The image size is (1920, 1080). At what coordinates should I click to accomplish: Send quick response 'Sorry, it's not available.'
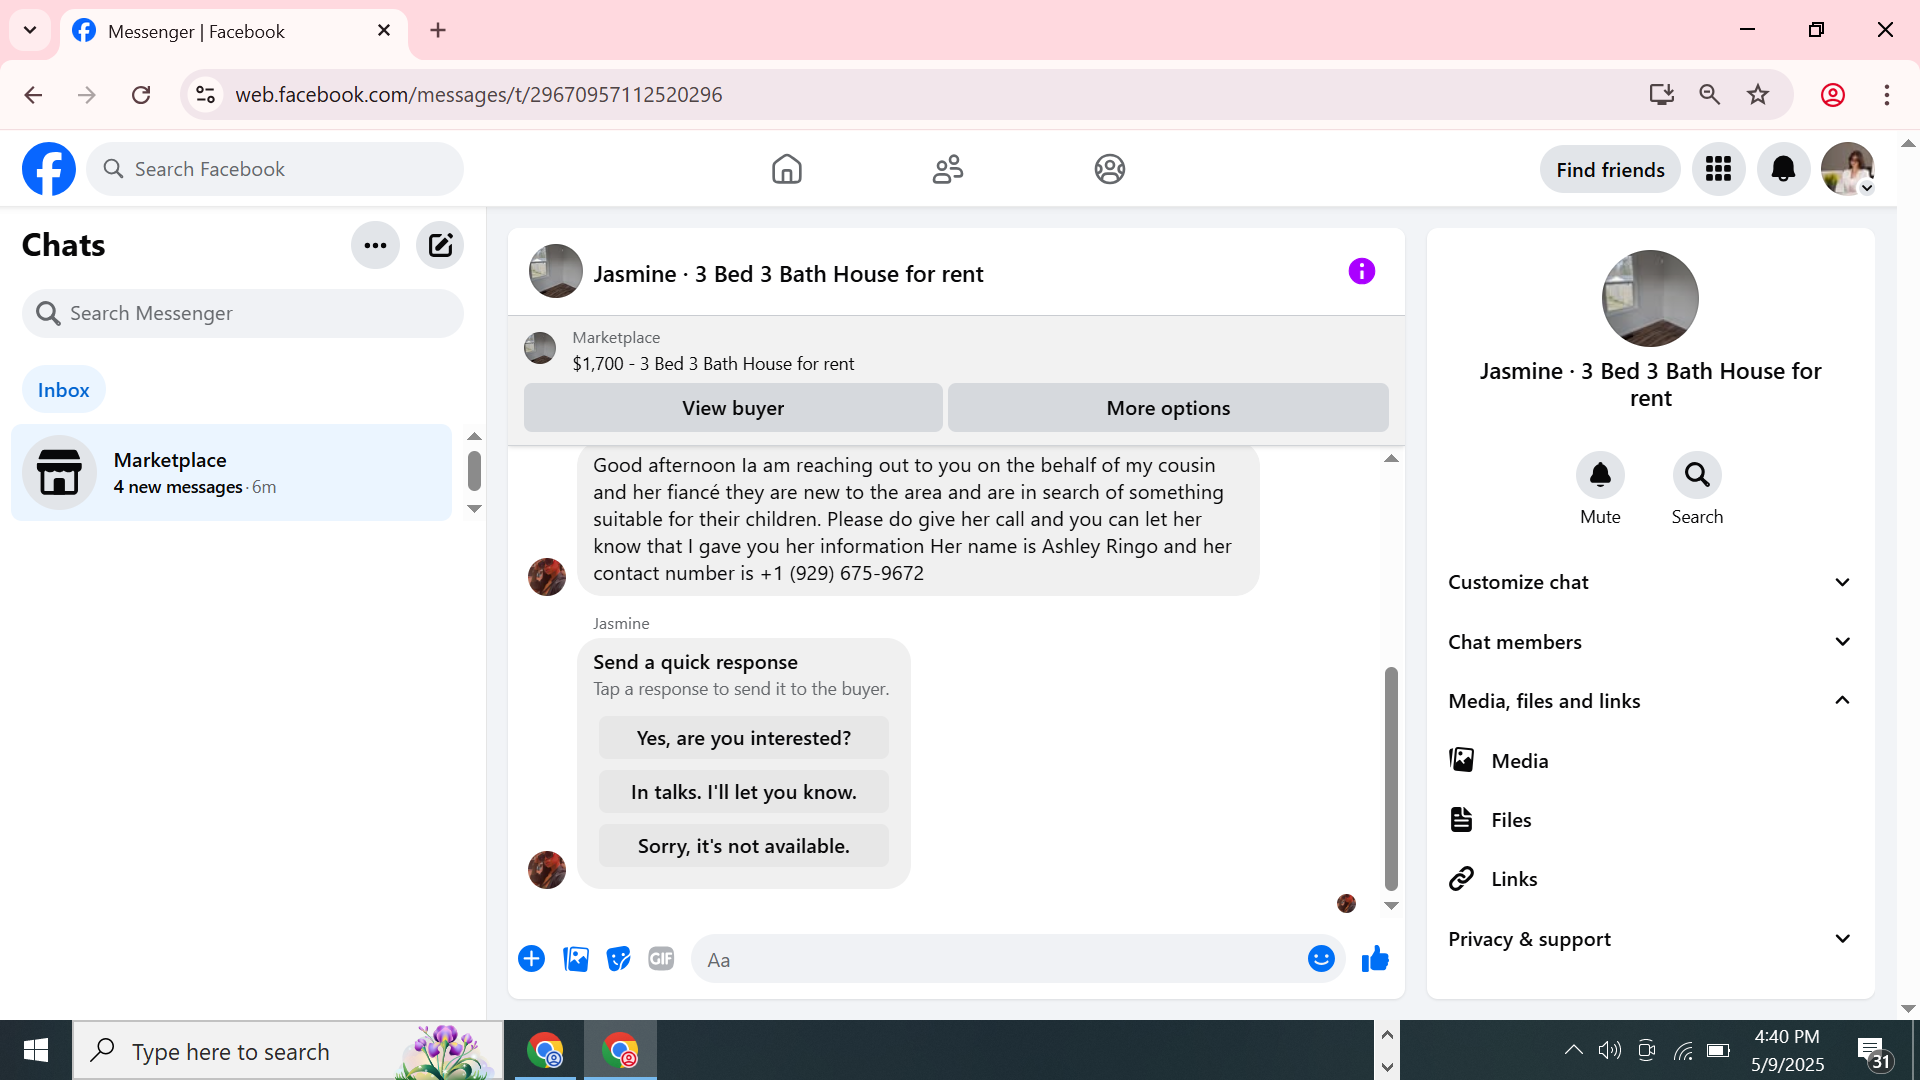click(x=743, y=846)
